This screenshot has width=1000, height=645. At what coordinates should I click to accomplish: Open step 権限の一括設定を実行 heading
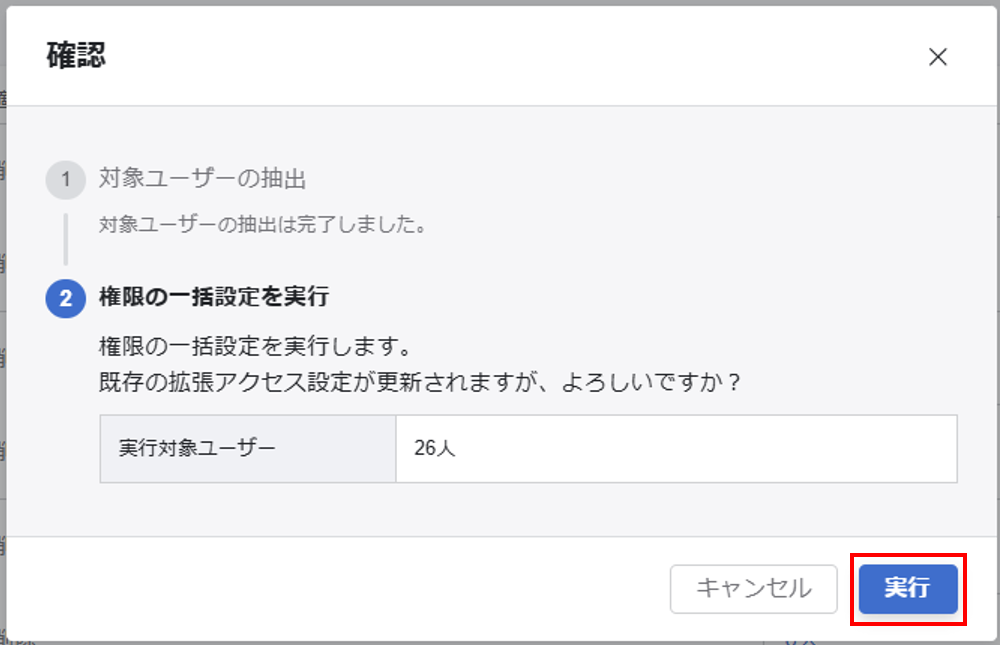(x=214, y=297)
